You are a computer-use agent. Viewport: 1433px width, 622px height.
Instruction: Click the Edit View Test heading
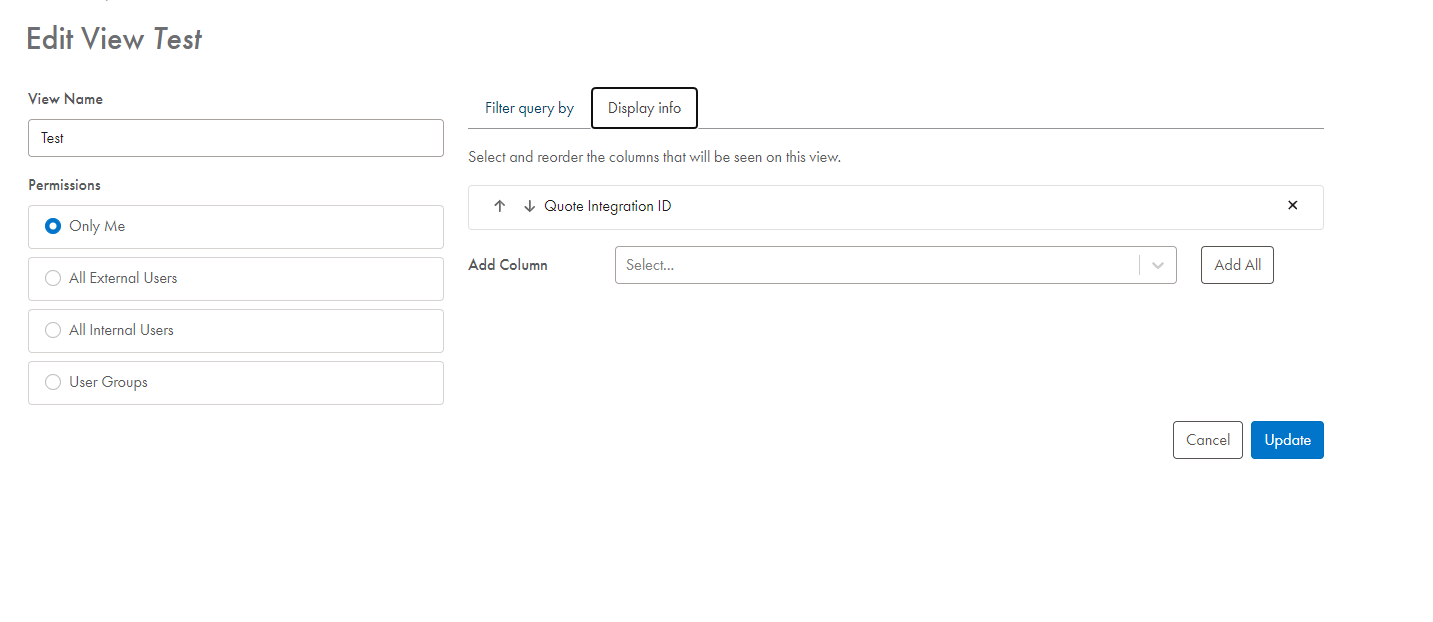[x=114, y=39]
